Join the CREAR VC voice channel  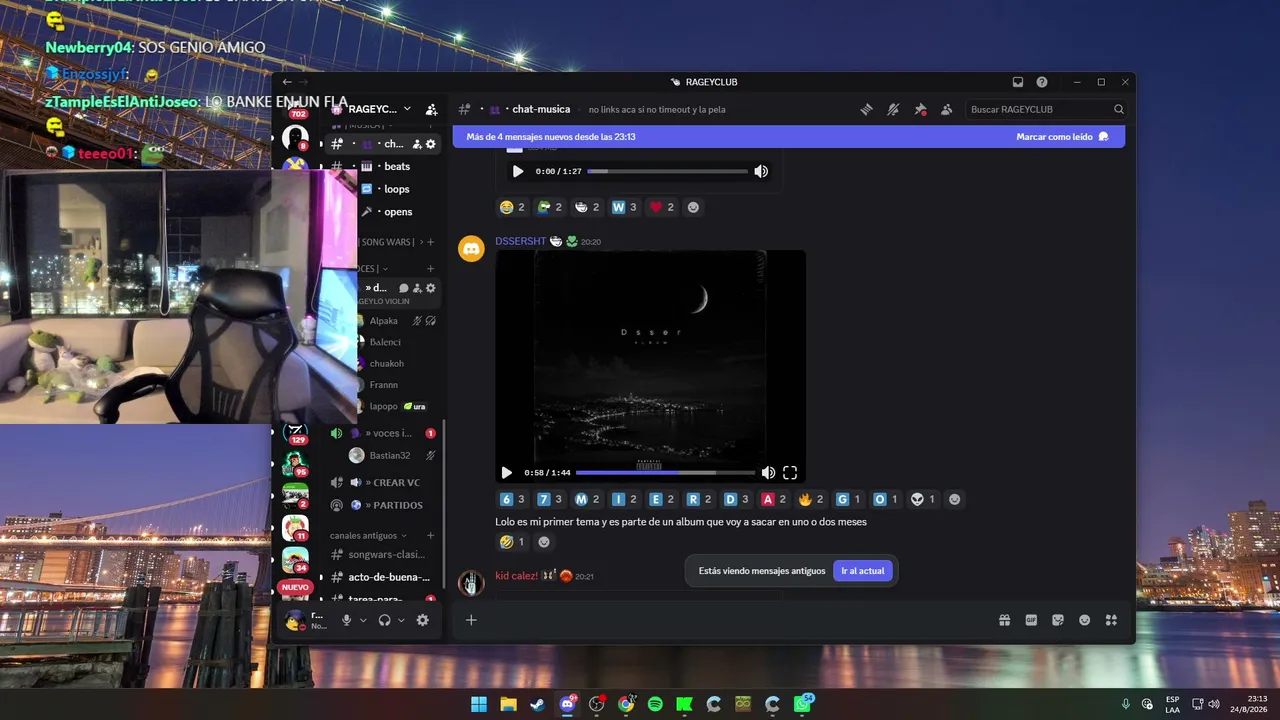coord(384,482)
